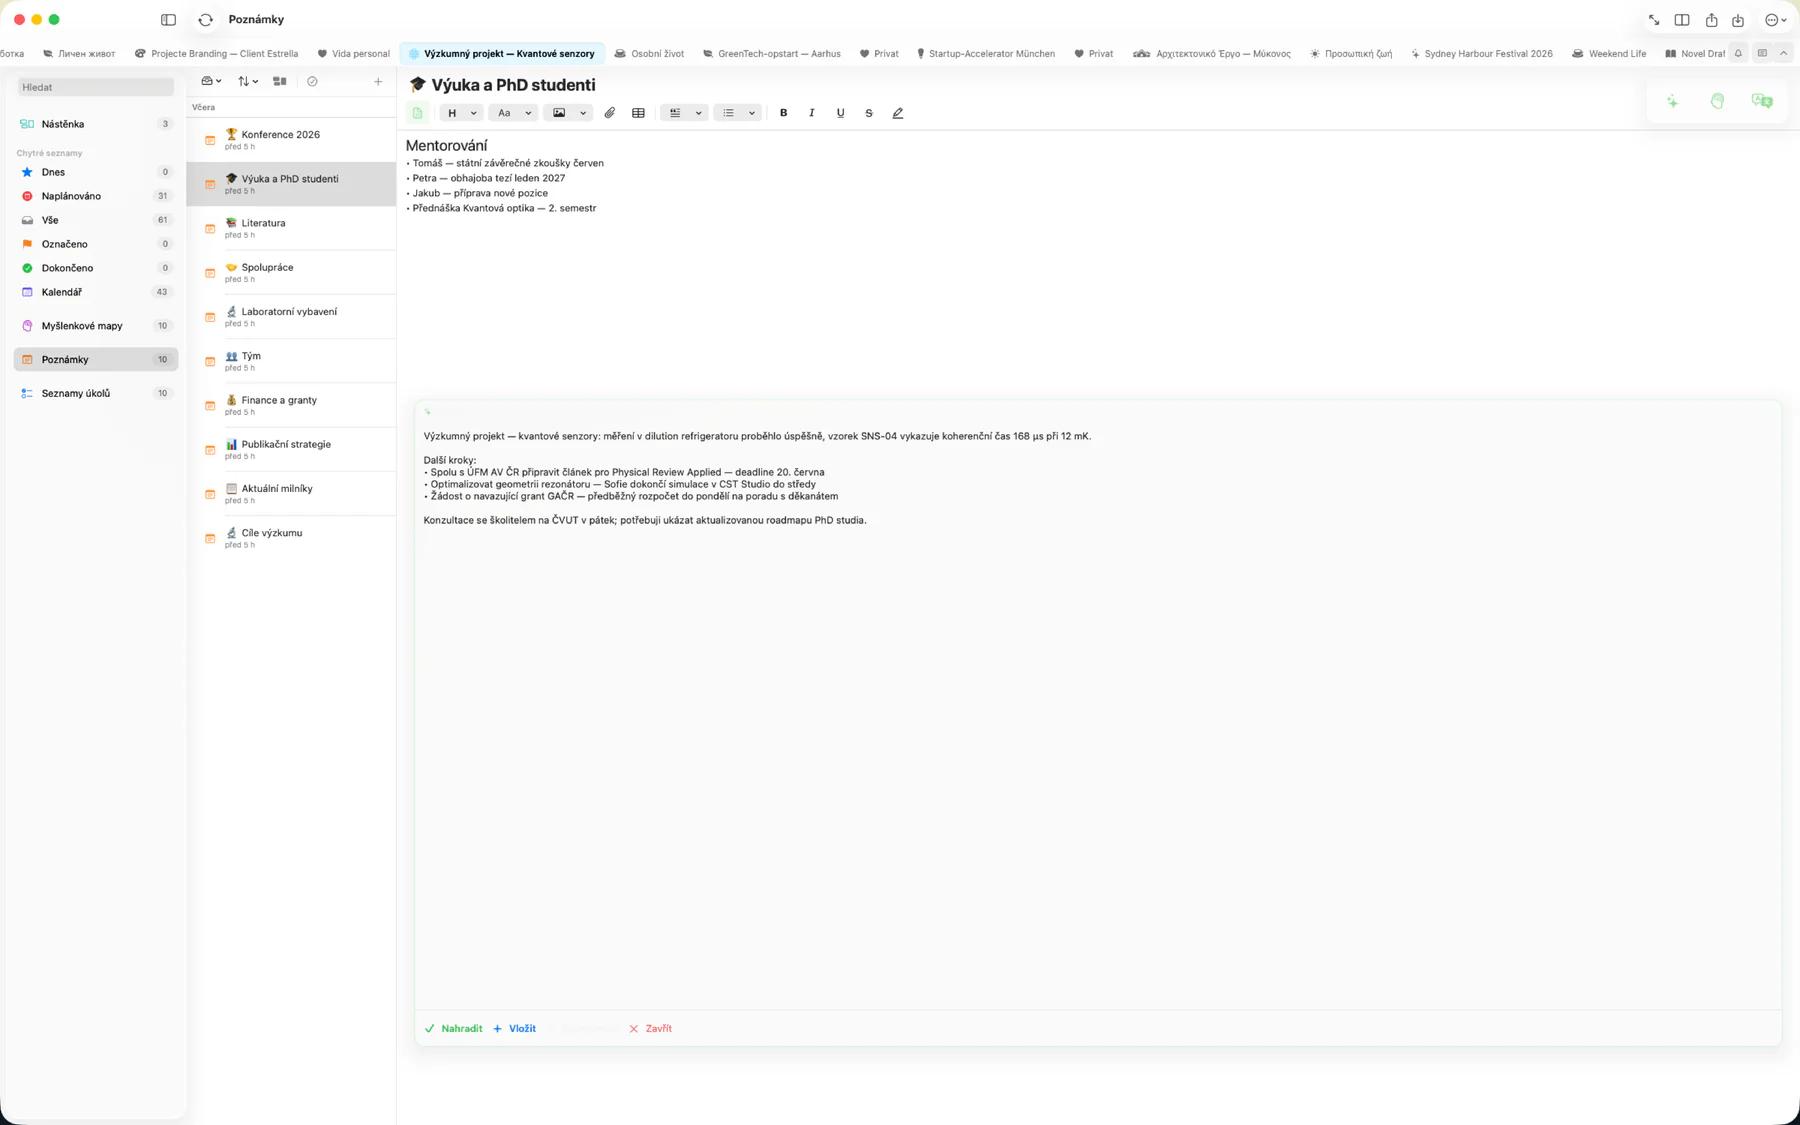Open the share icon in the title bar

point(1711,20)
